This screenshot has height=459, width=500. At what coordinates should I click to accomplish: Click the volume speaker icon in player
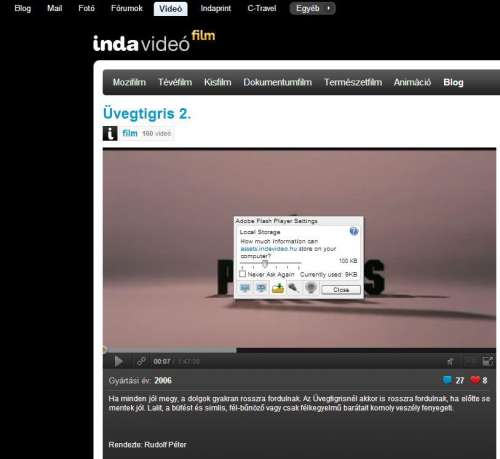451,362
